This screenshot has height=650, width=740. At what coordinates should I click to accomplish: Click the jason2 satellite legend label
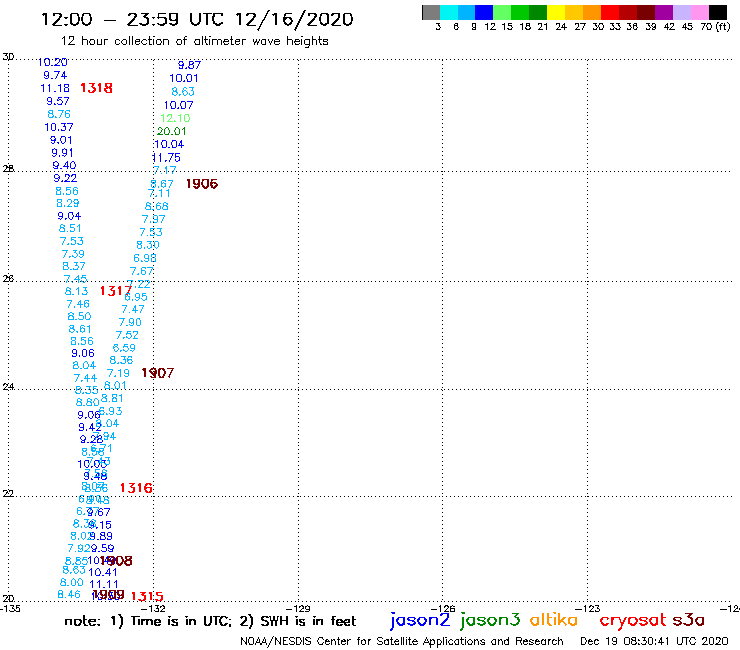(420, 620)
